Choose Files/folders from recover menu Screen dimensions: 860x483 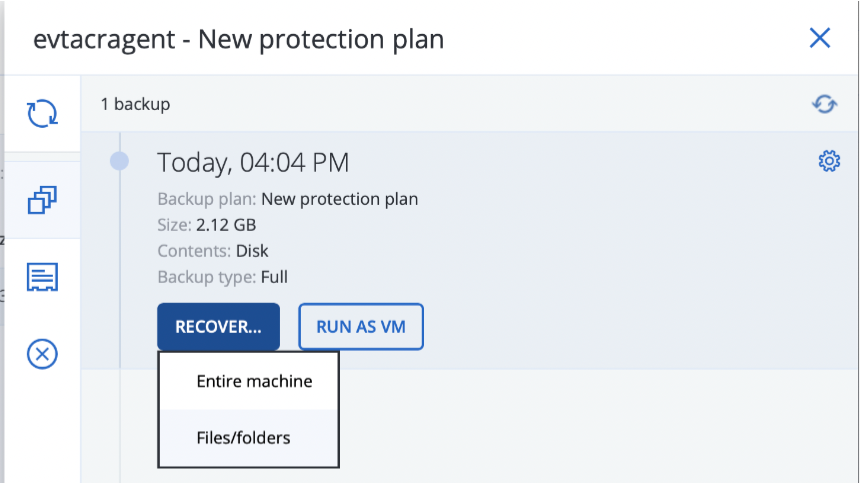pyautogui.click(x=243, y=438)
